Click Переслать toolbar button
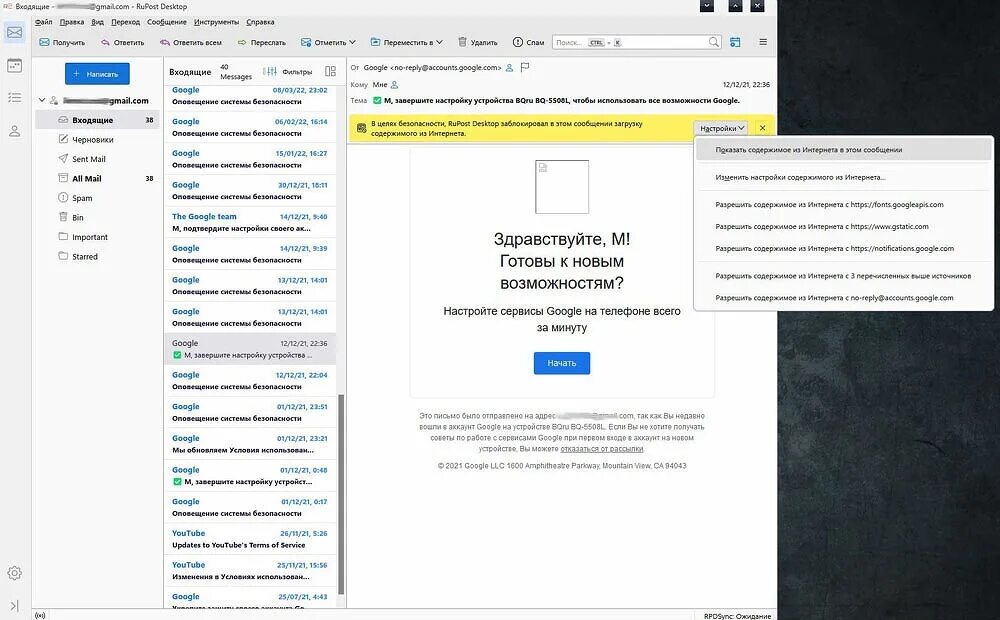 coord(261,42)
